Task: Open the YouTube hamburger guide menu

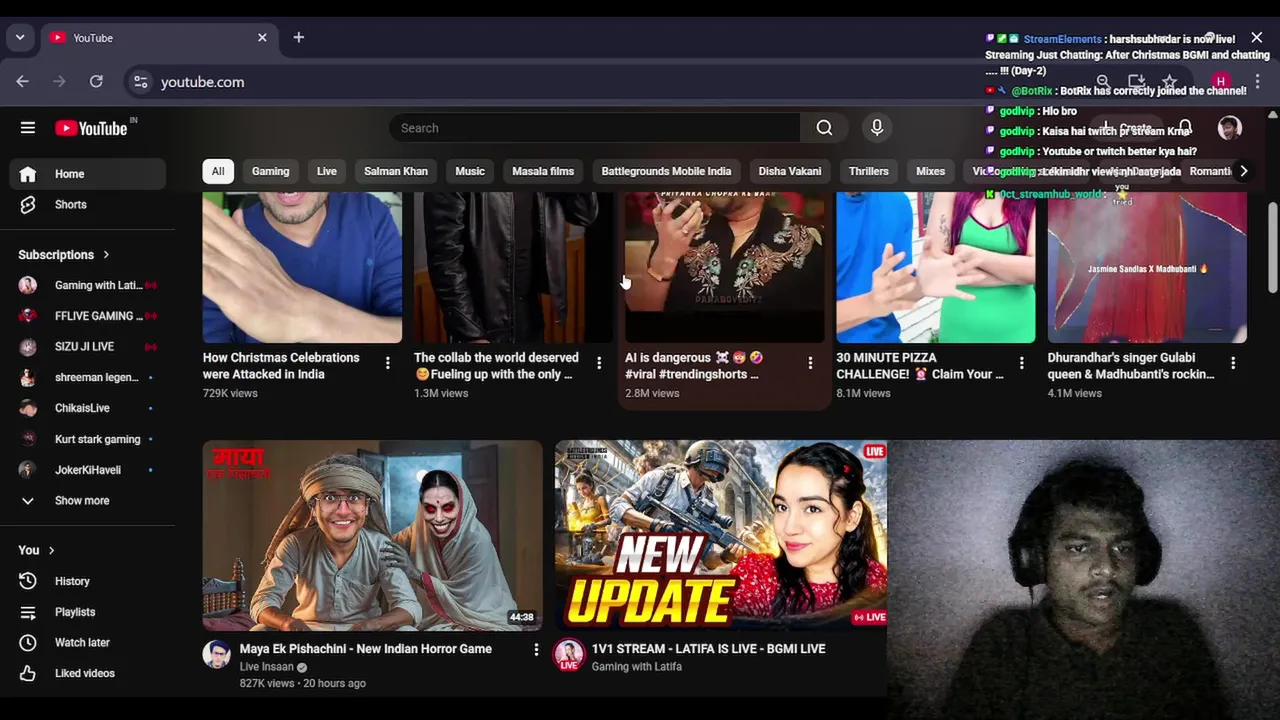Action: [x=28, y=128]
